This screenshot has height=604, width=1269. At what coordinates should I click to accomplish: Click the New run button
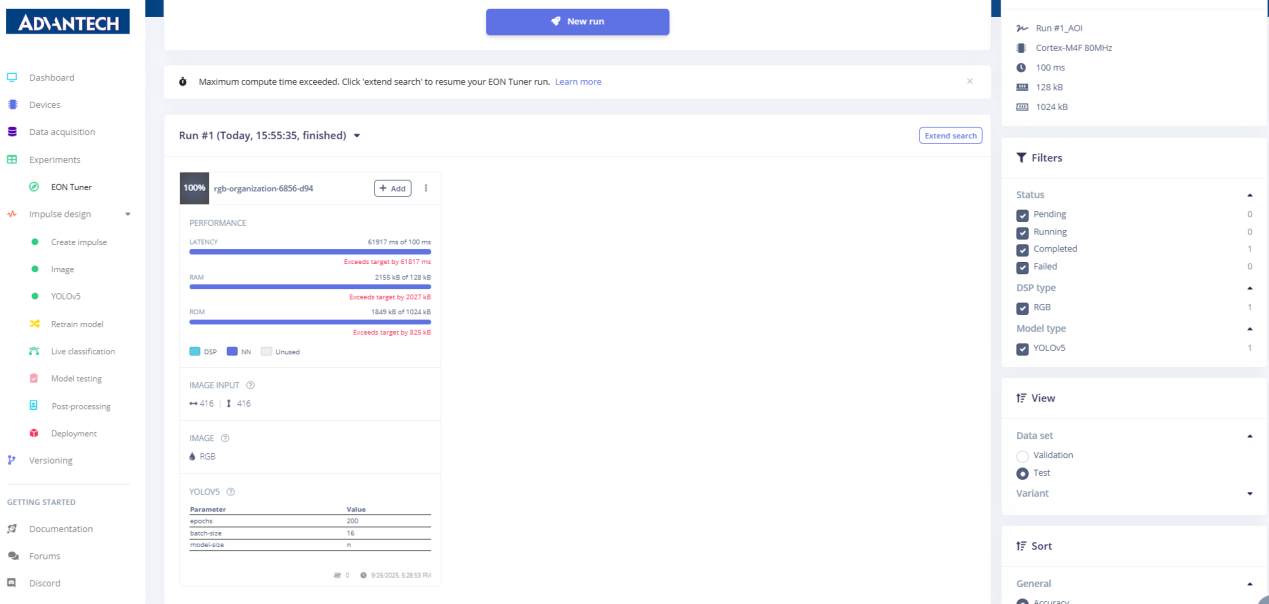point(578,22)
